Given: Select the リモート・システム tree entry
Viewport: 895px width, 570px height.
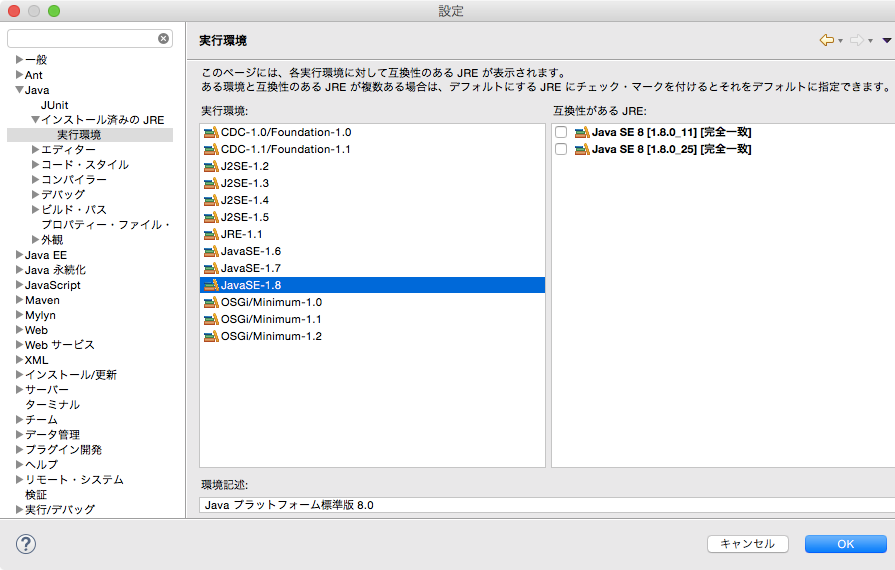Looking at the screenshot, I should pos(74,480).
